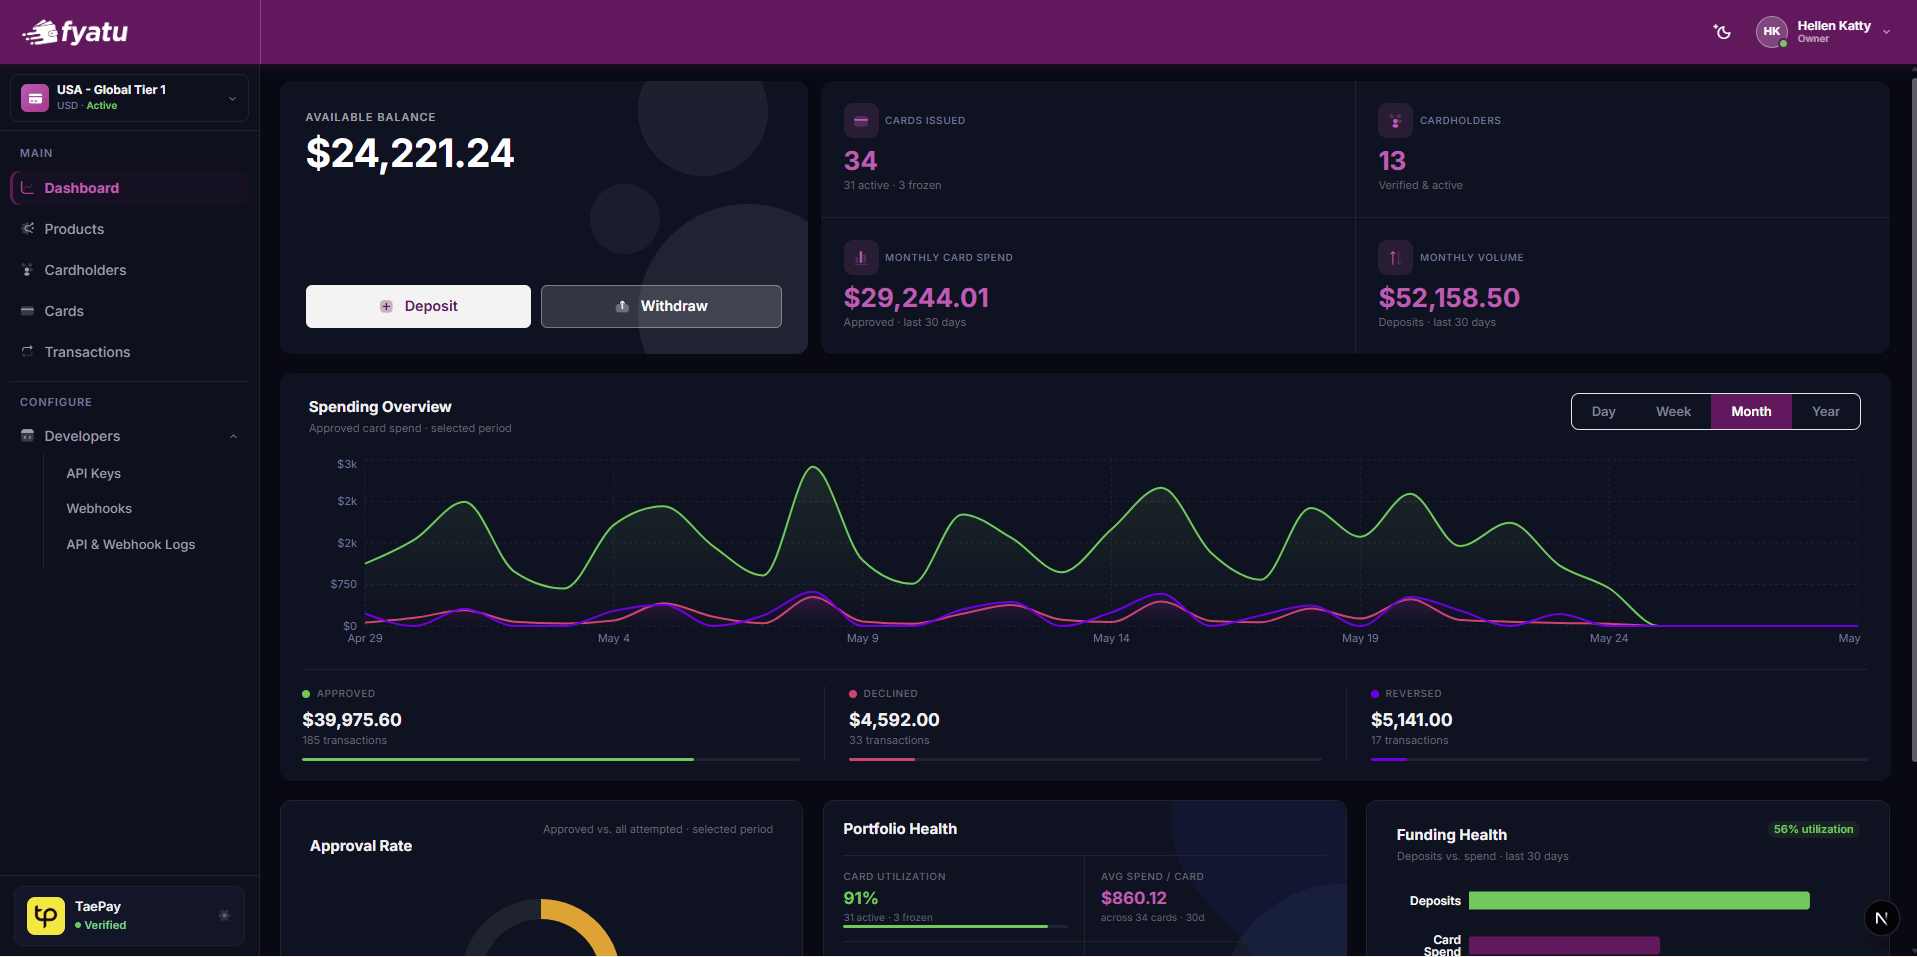
Task: Click the $24,221.24 available balance
Action: [410, 153]
